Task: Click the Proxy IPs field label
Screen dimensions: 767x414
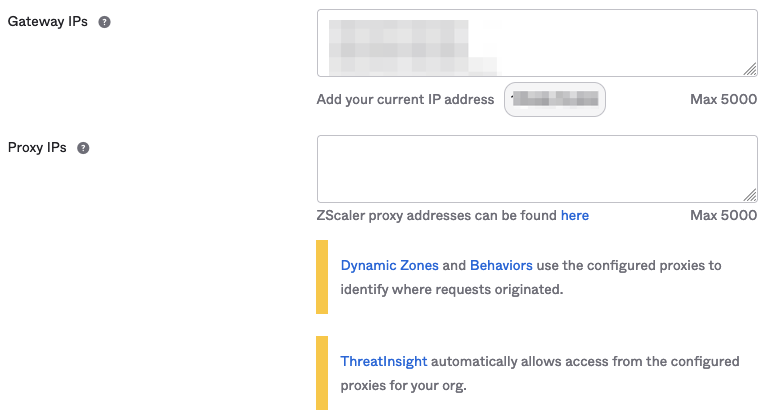Action: 37,148
